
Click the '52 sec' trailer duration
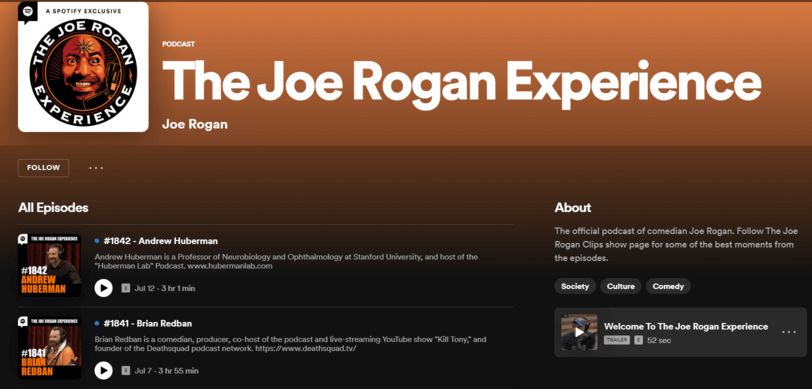click(x=659, y=340)
